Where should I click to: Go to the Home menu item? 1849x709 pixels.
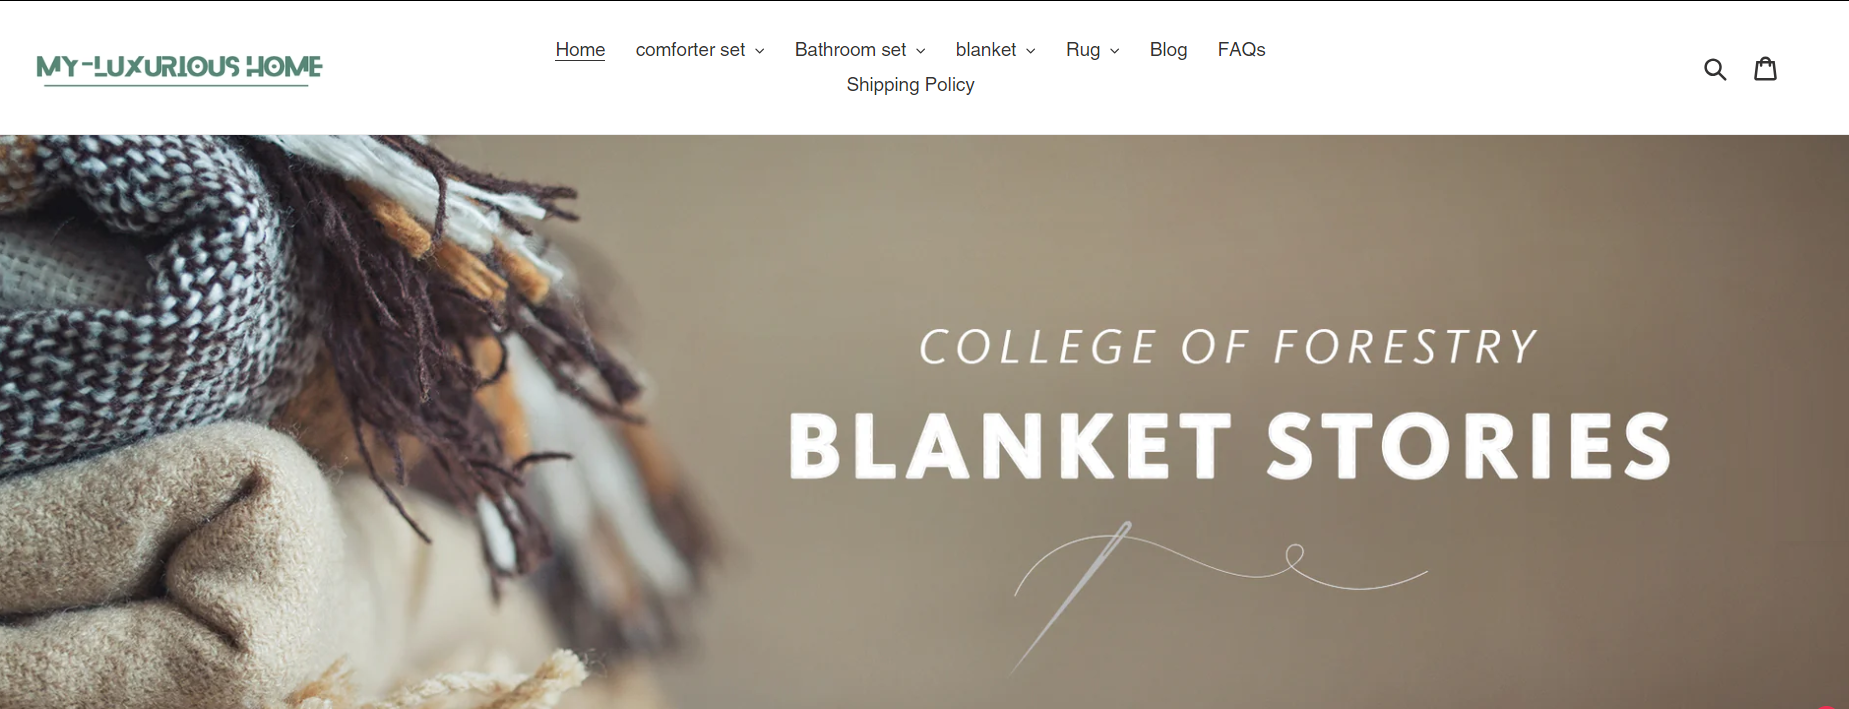pos(580,50)
